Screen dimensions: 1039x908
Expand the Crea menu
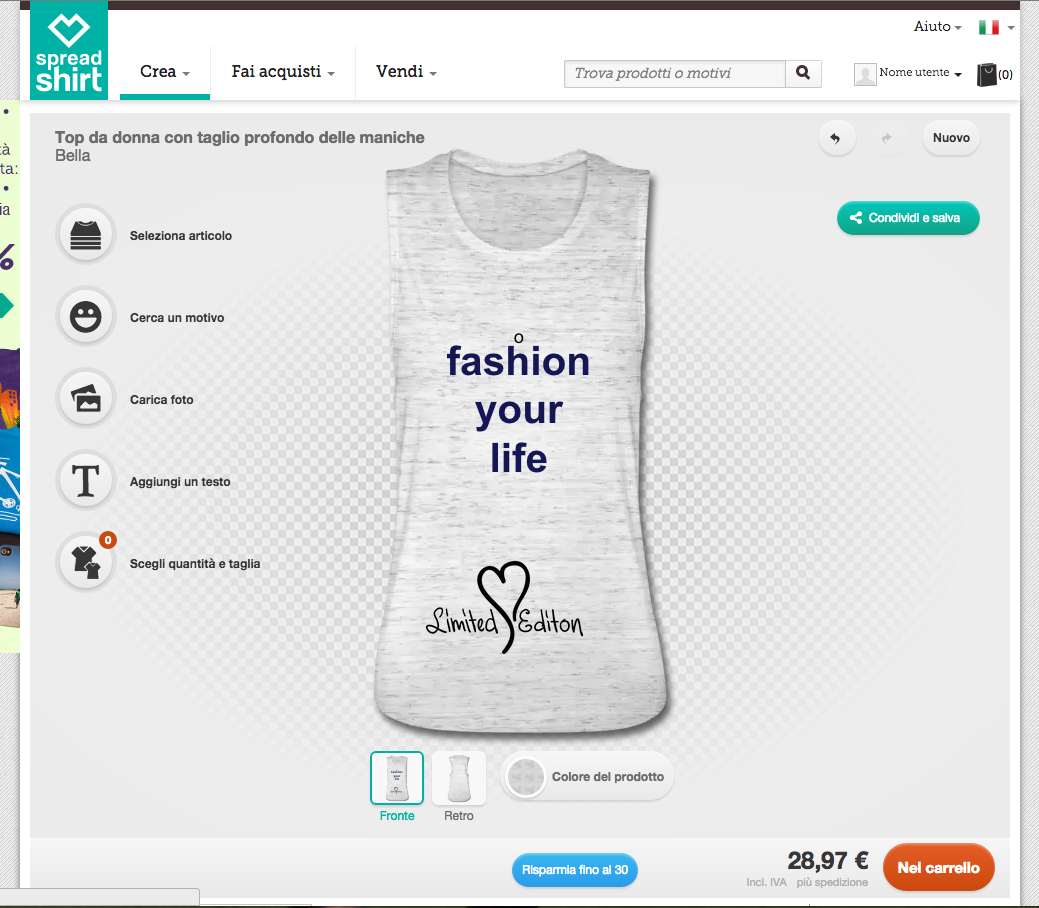(165, 72)
